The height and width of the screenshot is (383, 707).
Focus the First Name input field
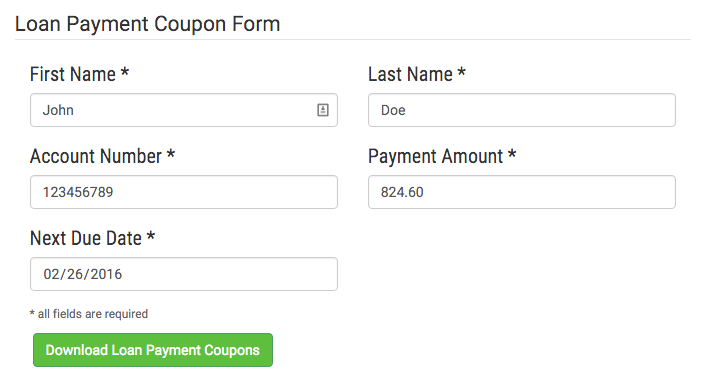pos(184,110)
